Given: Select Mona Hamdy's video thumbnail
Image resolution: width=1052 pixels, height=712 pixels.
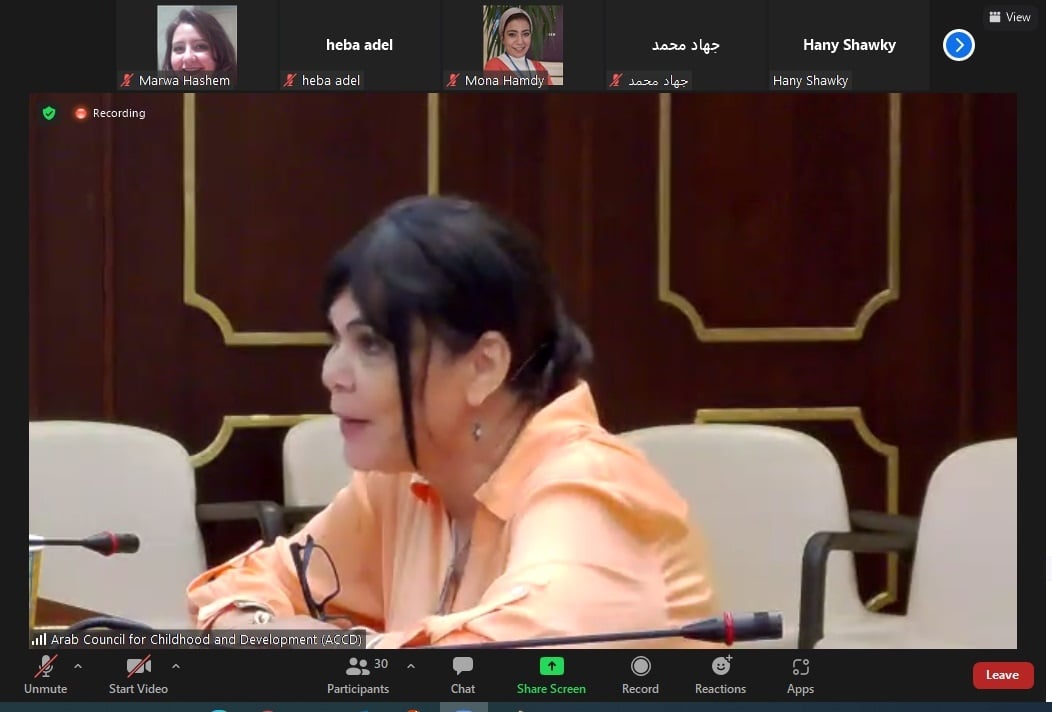Looking at the screenshot, I should click(x=523, y=45).
